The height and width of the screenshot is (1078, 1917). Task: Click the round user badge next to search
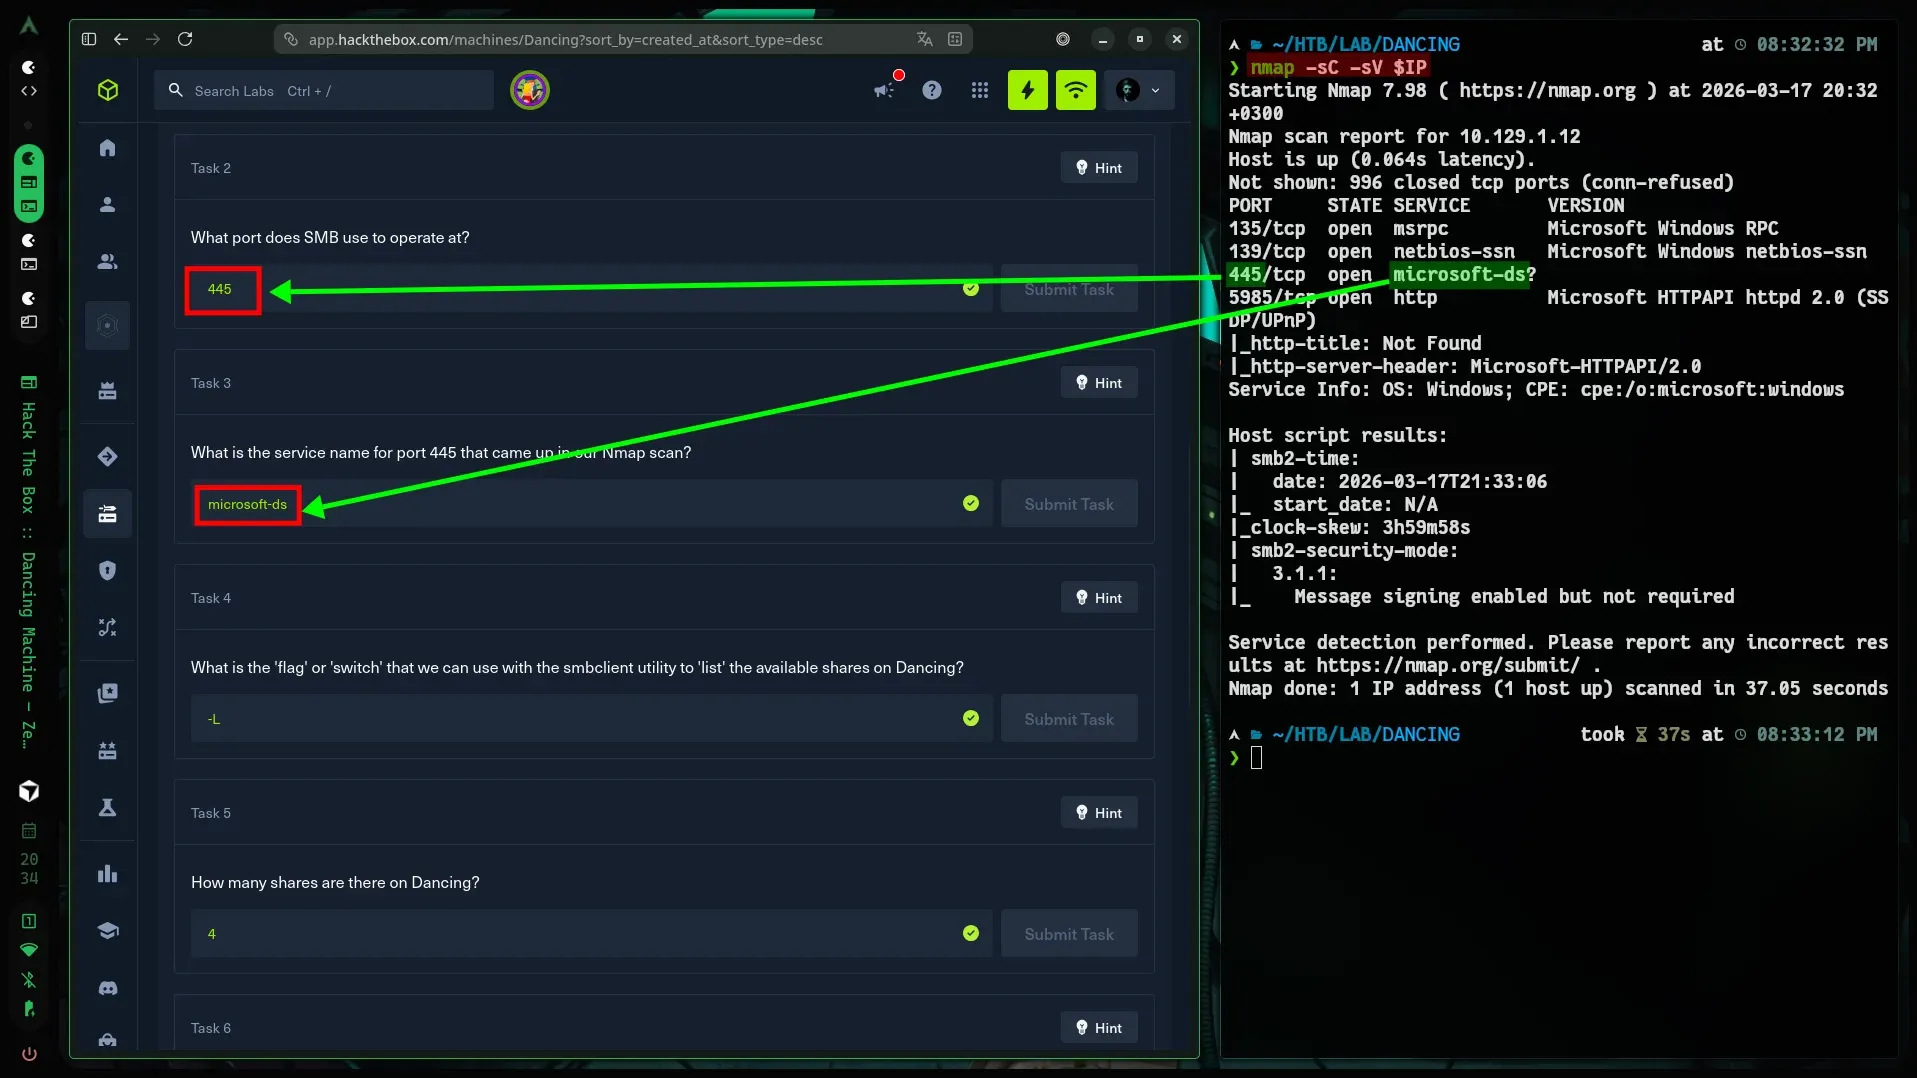pos(530,90)
